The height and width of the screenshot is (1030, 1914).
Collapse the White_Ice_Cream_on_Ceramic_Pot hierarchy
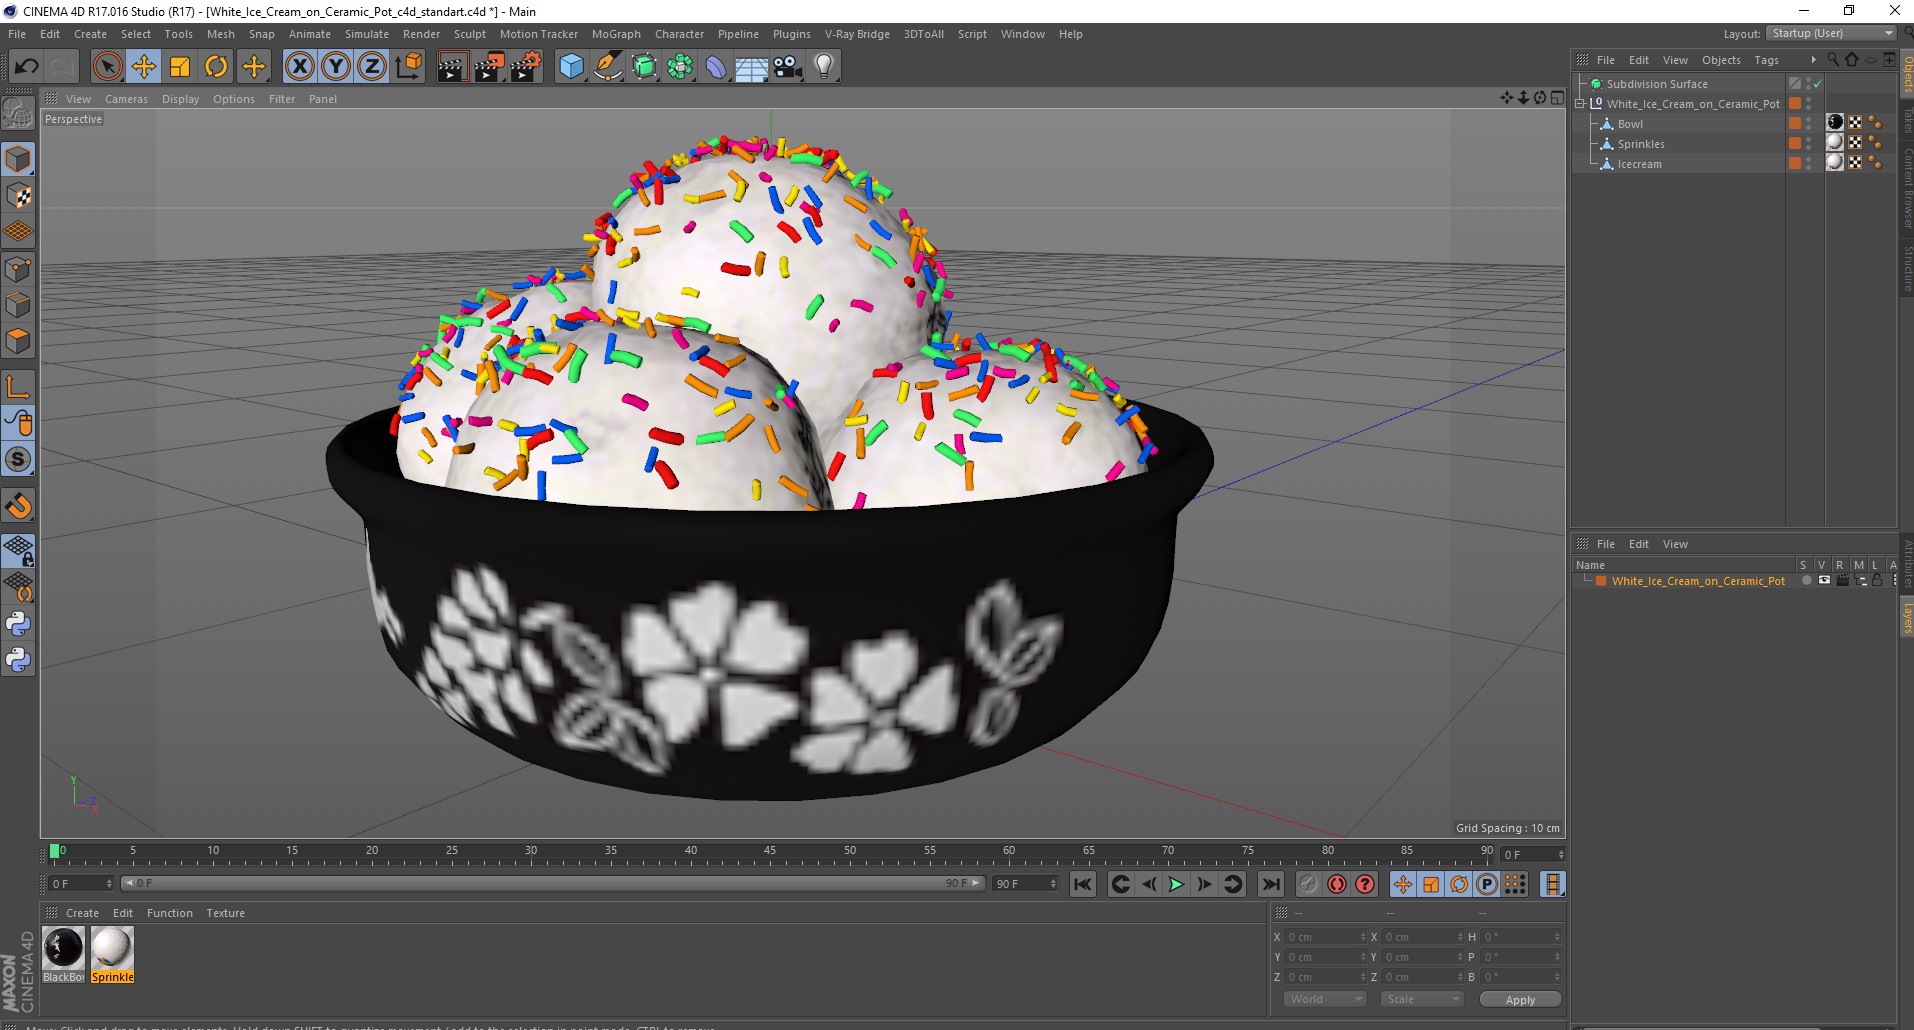(x=1580, y=104)
